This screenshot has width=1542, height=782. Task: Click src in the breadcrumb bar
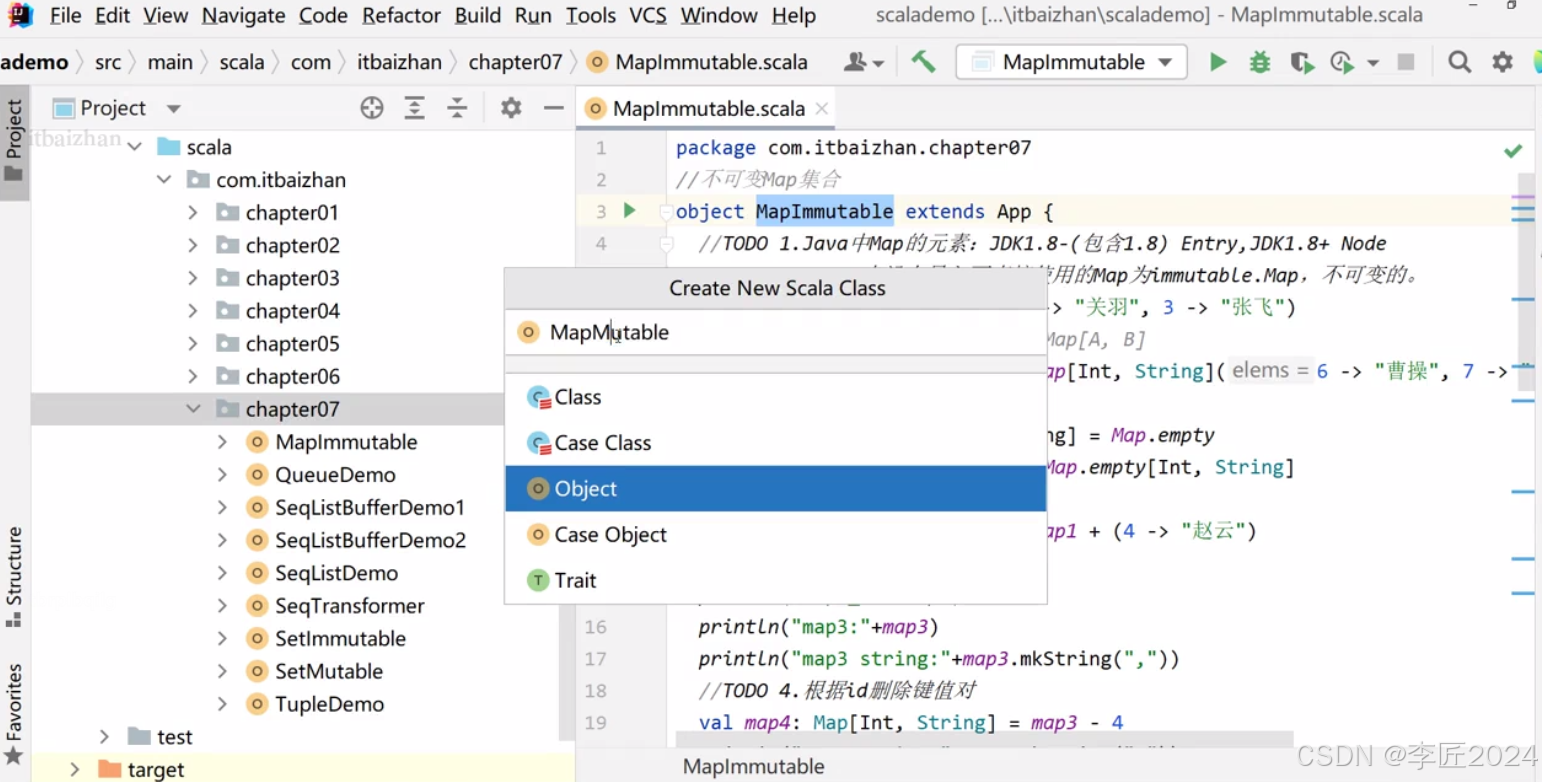point(108,62)
